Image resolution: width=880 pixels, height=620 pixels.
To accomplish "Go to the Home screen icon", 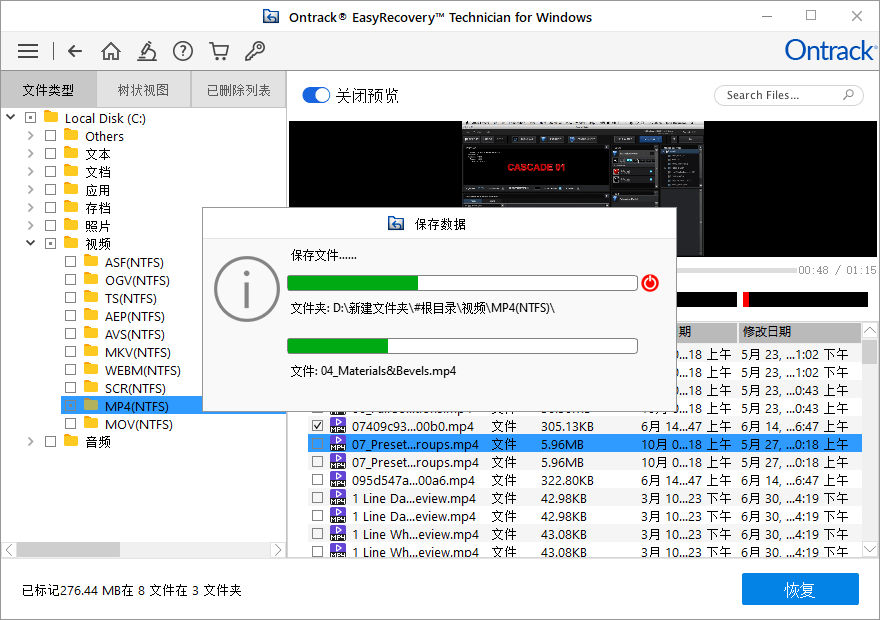I will coord(111,51).
